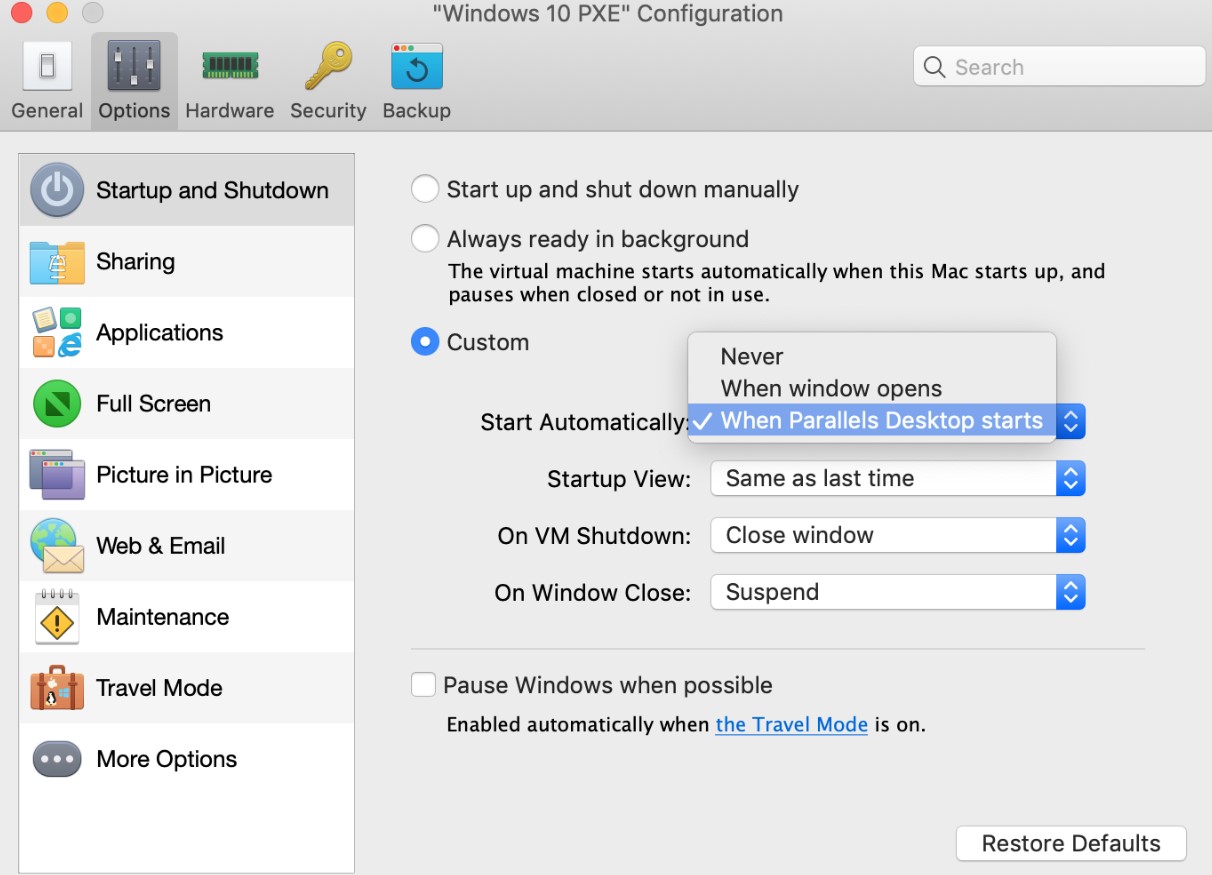Select Always ready in background option
Viewport: 1212px width, 875px height.
click(x=425, y=239)
